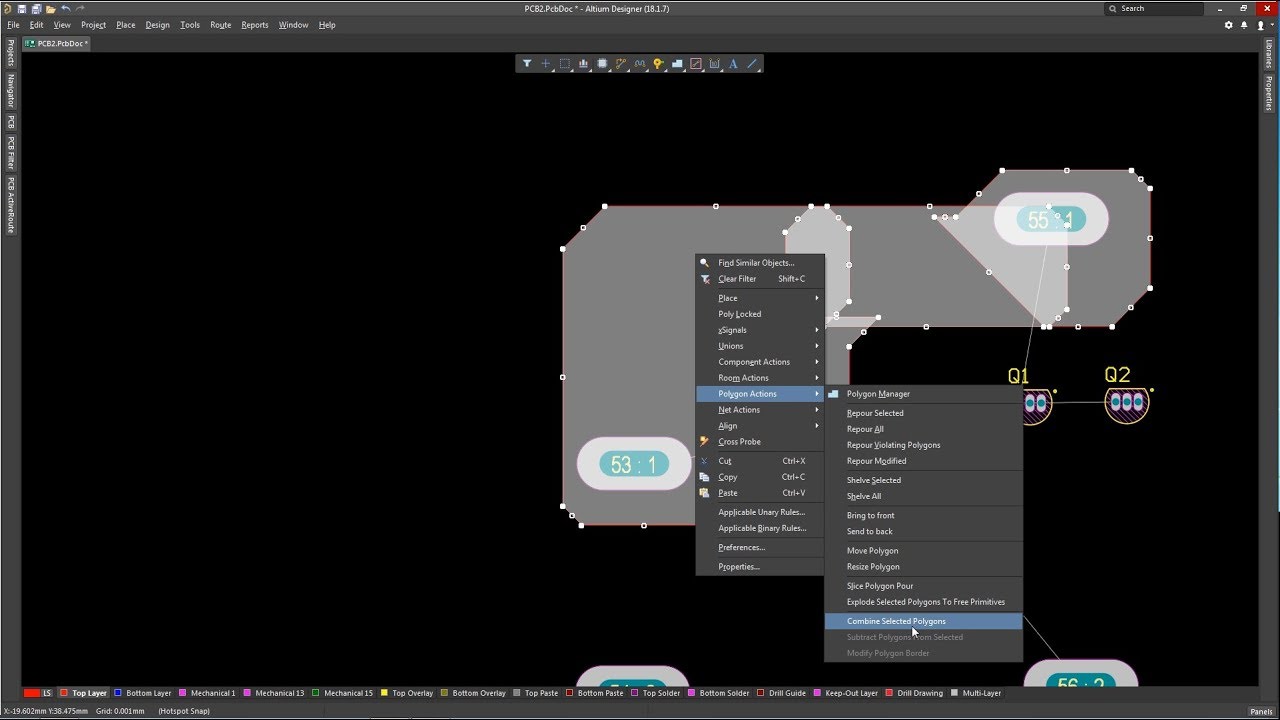The width and height of the screenshot is (1280, 720).
Task: Click the Open folder icon
Action: click(x=50, y=8)
